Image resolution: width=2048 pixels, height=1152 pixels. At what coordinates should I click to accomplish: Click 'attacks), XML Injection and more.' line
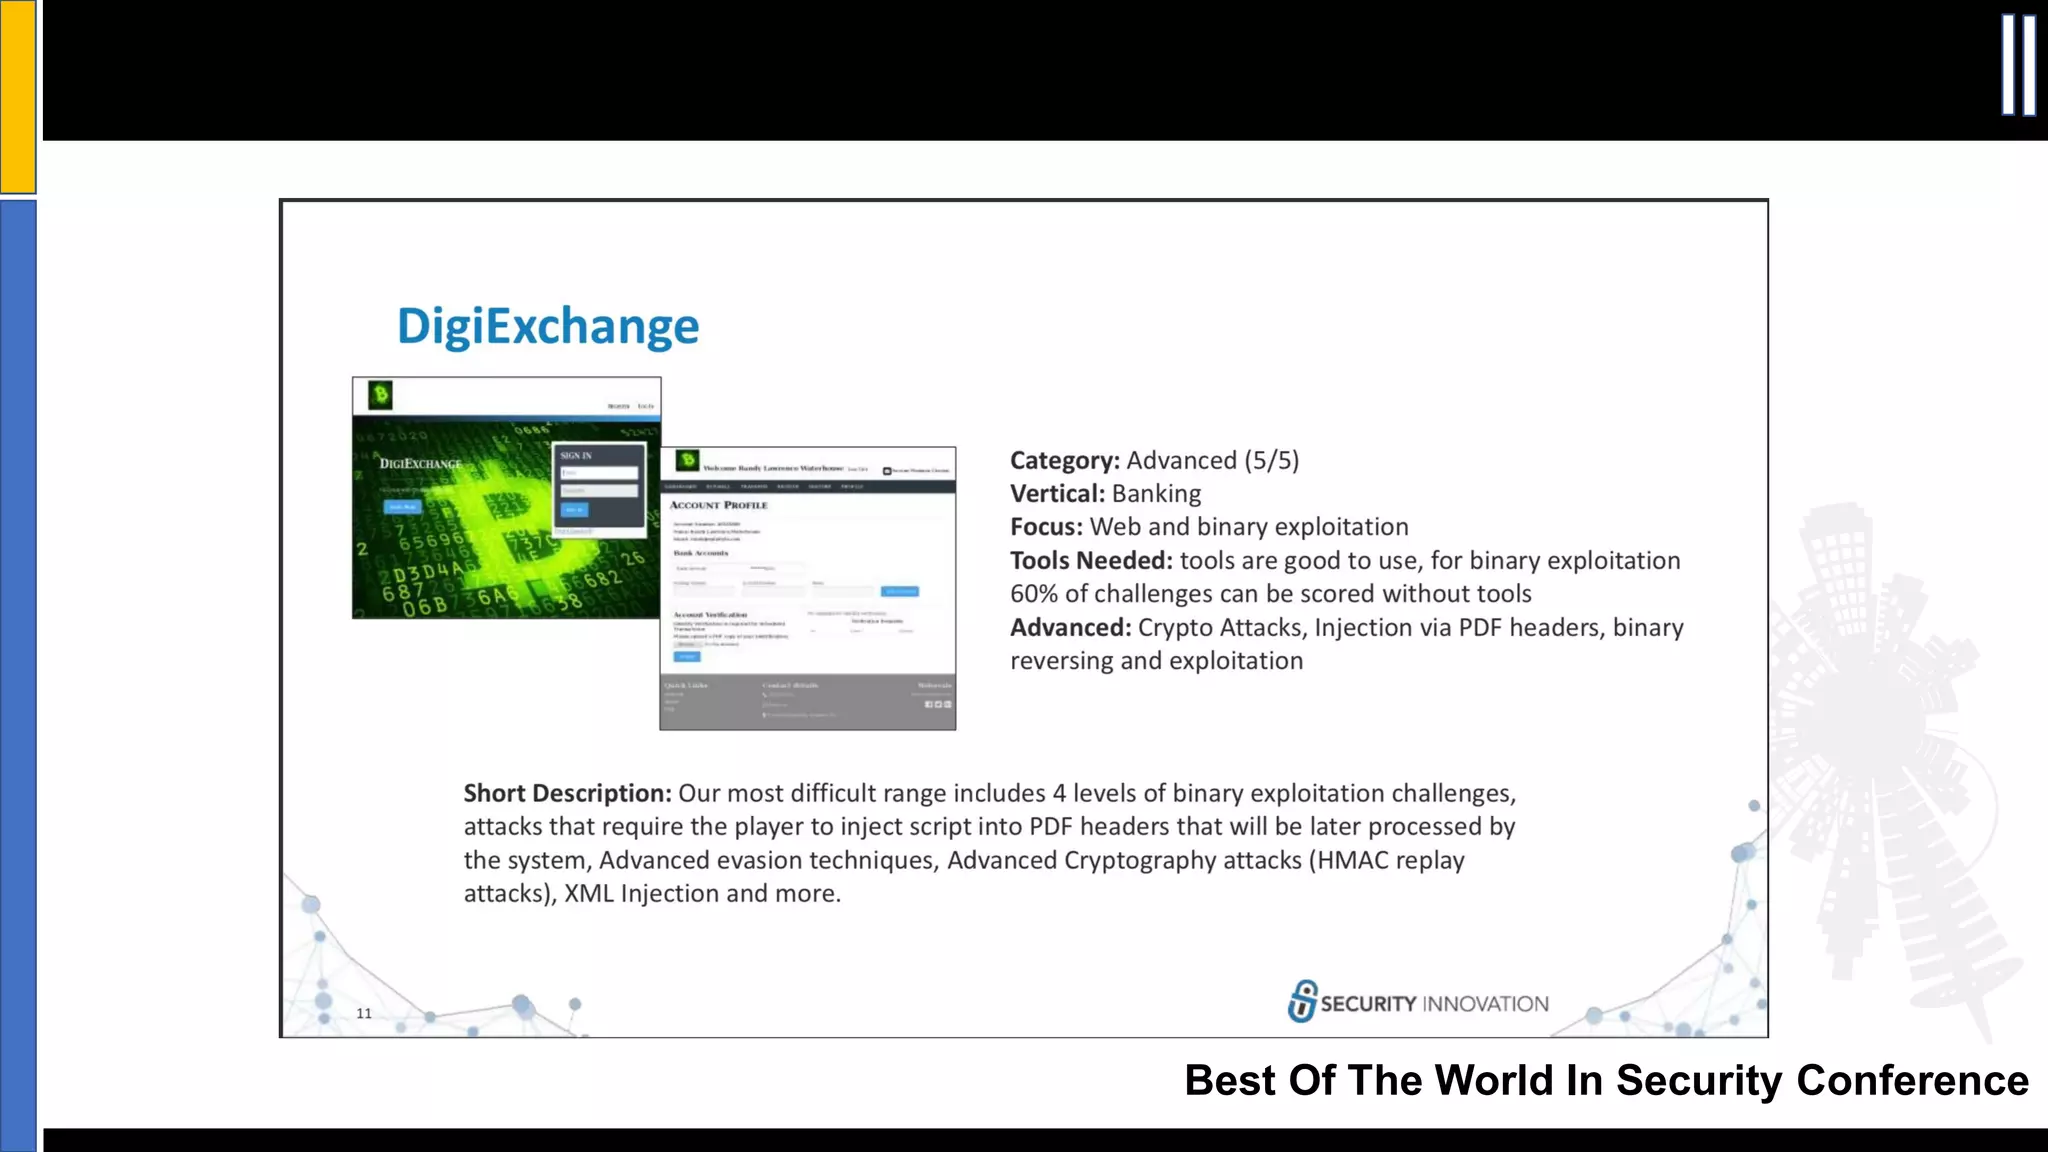[652, 893]
